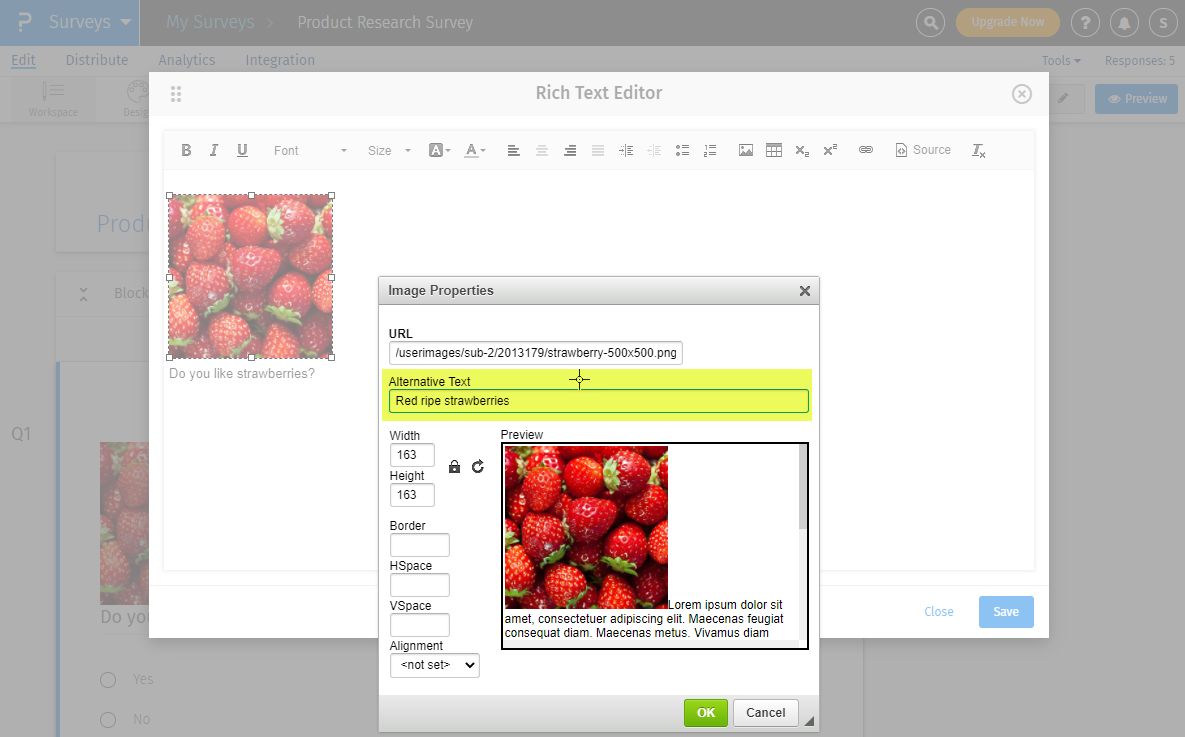Switch to the Edit tab

pos(23,60)
